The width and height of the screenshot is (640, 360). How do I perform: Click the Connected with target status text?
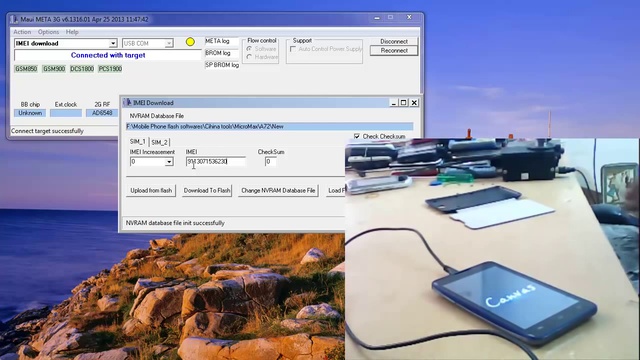tap(108, 55)
